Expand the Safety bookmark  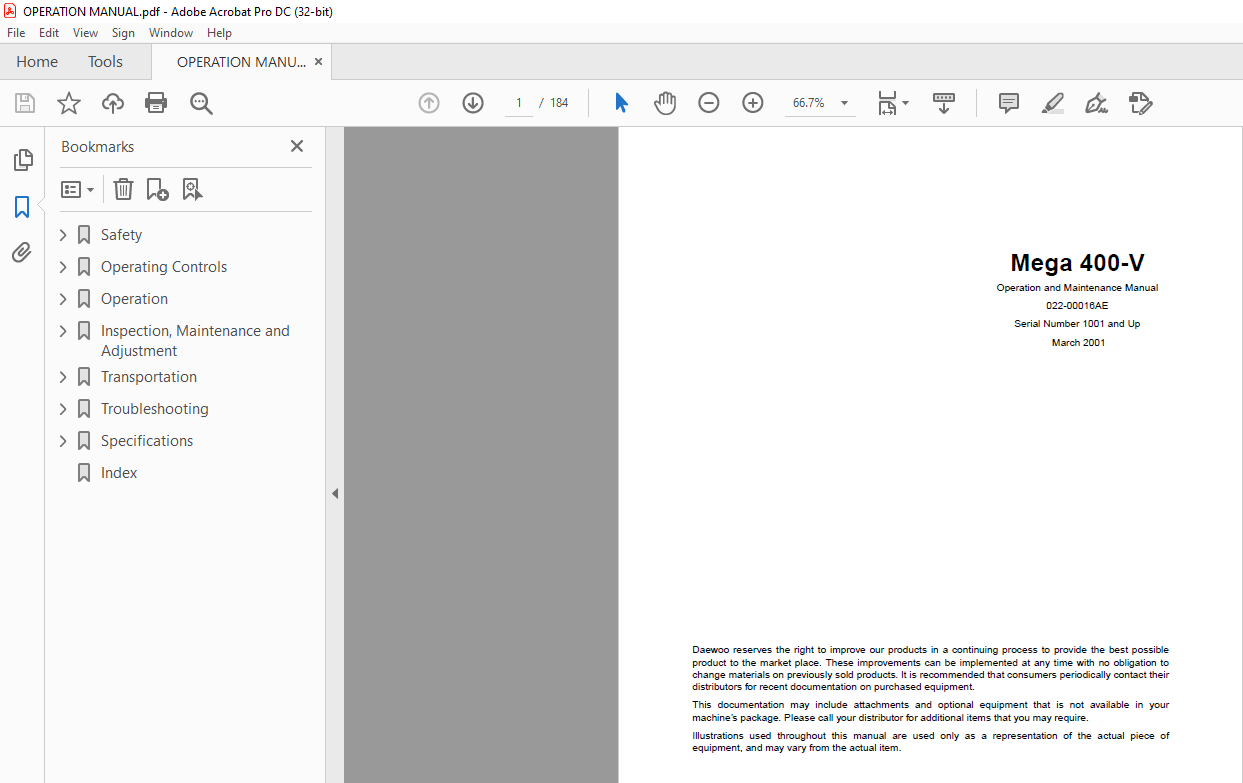click(x=63, y=235)
